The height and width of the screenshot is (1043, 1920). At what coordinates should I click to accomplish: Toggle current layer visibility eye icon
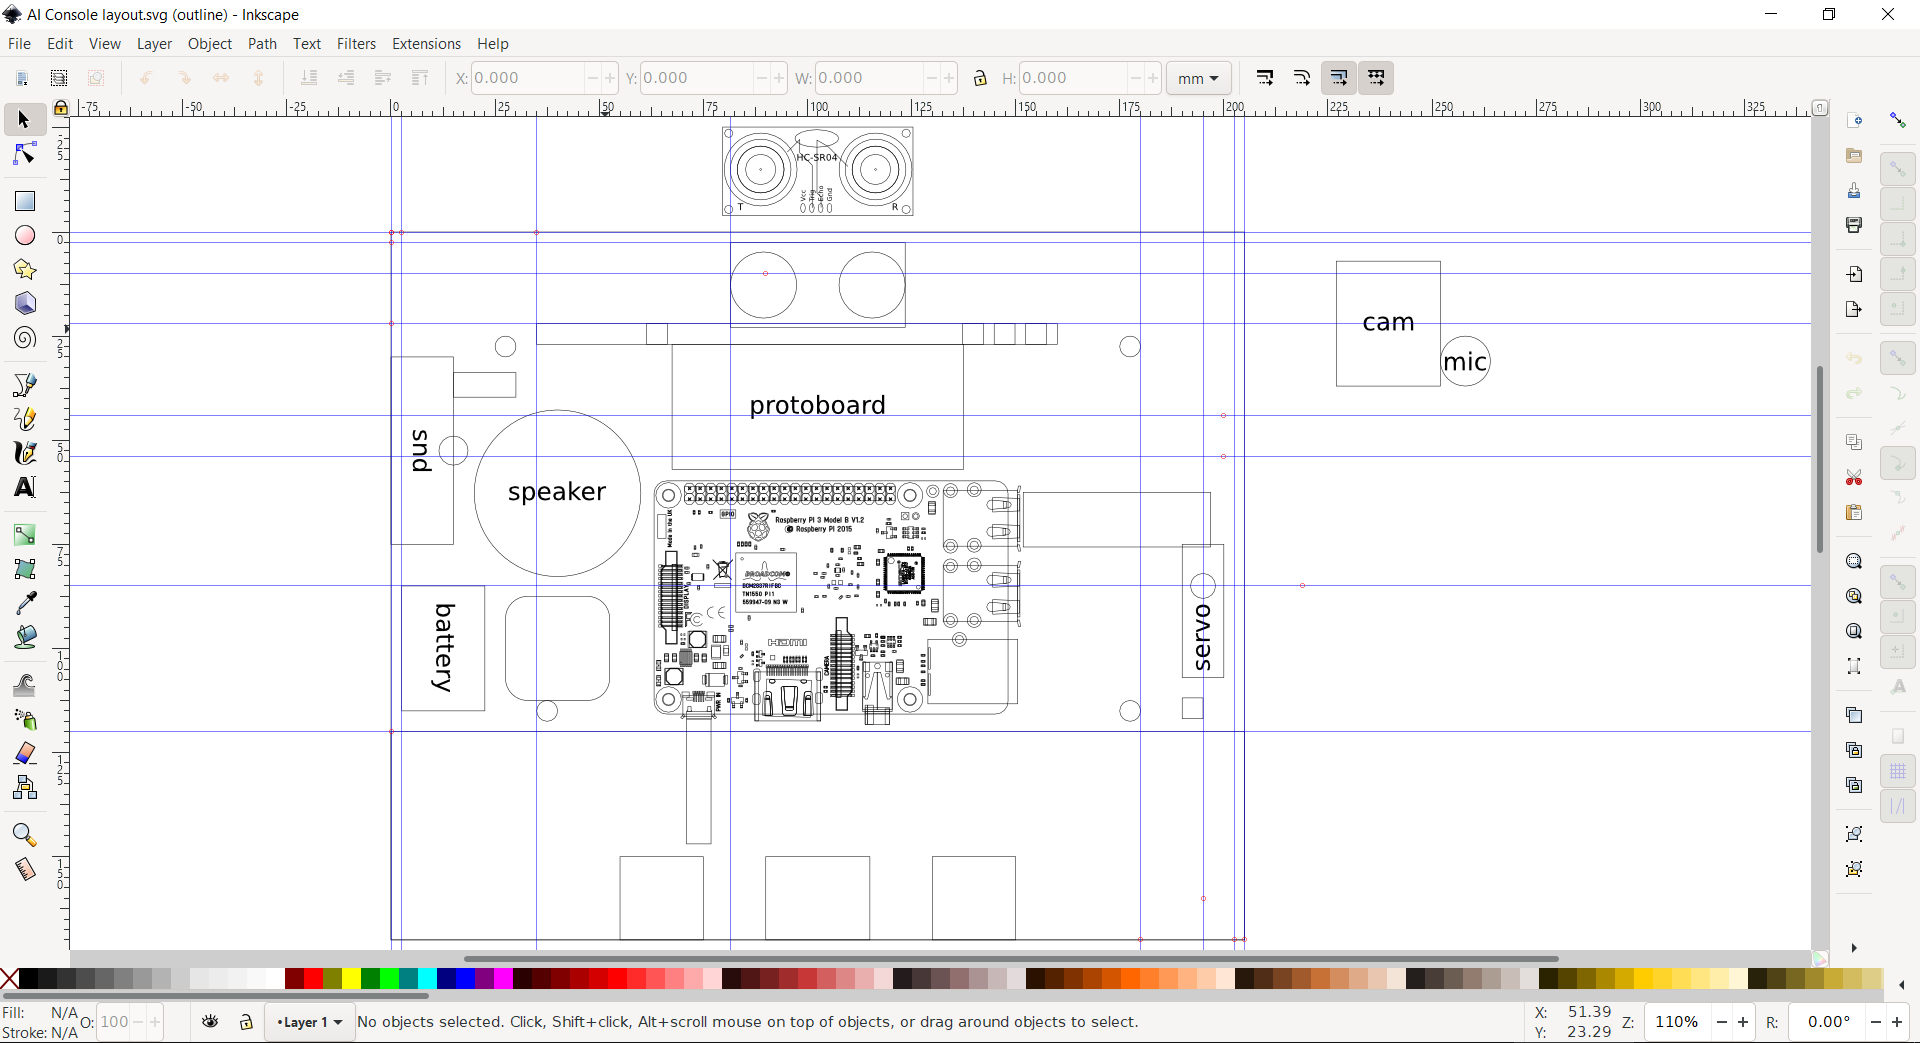click(210, 1021)
